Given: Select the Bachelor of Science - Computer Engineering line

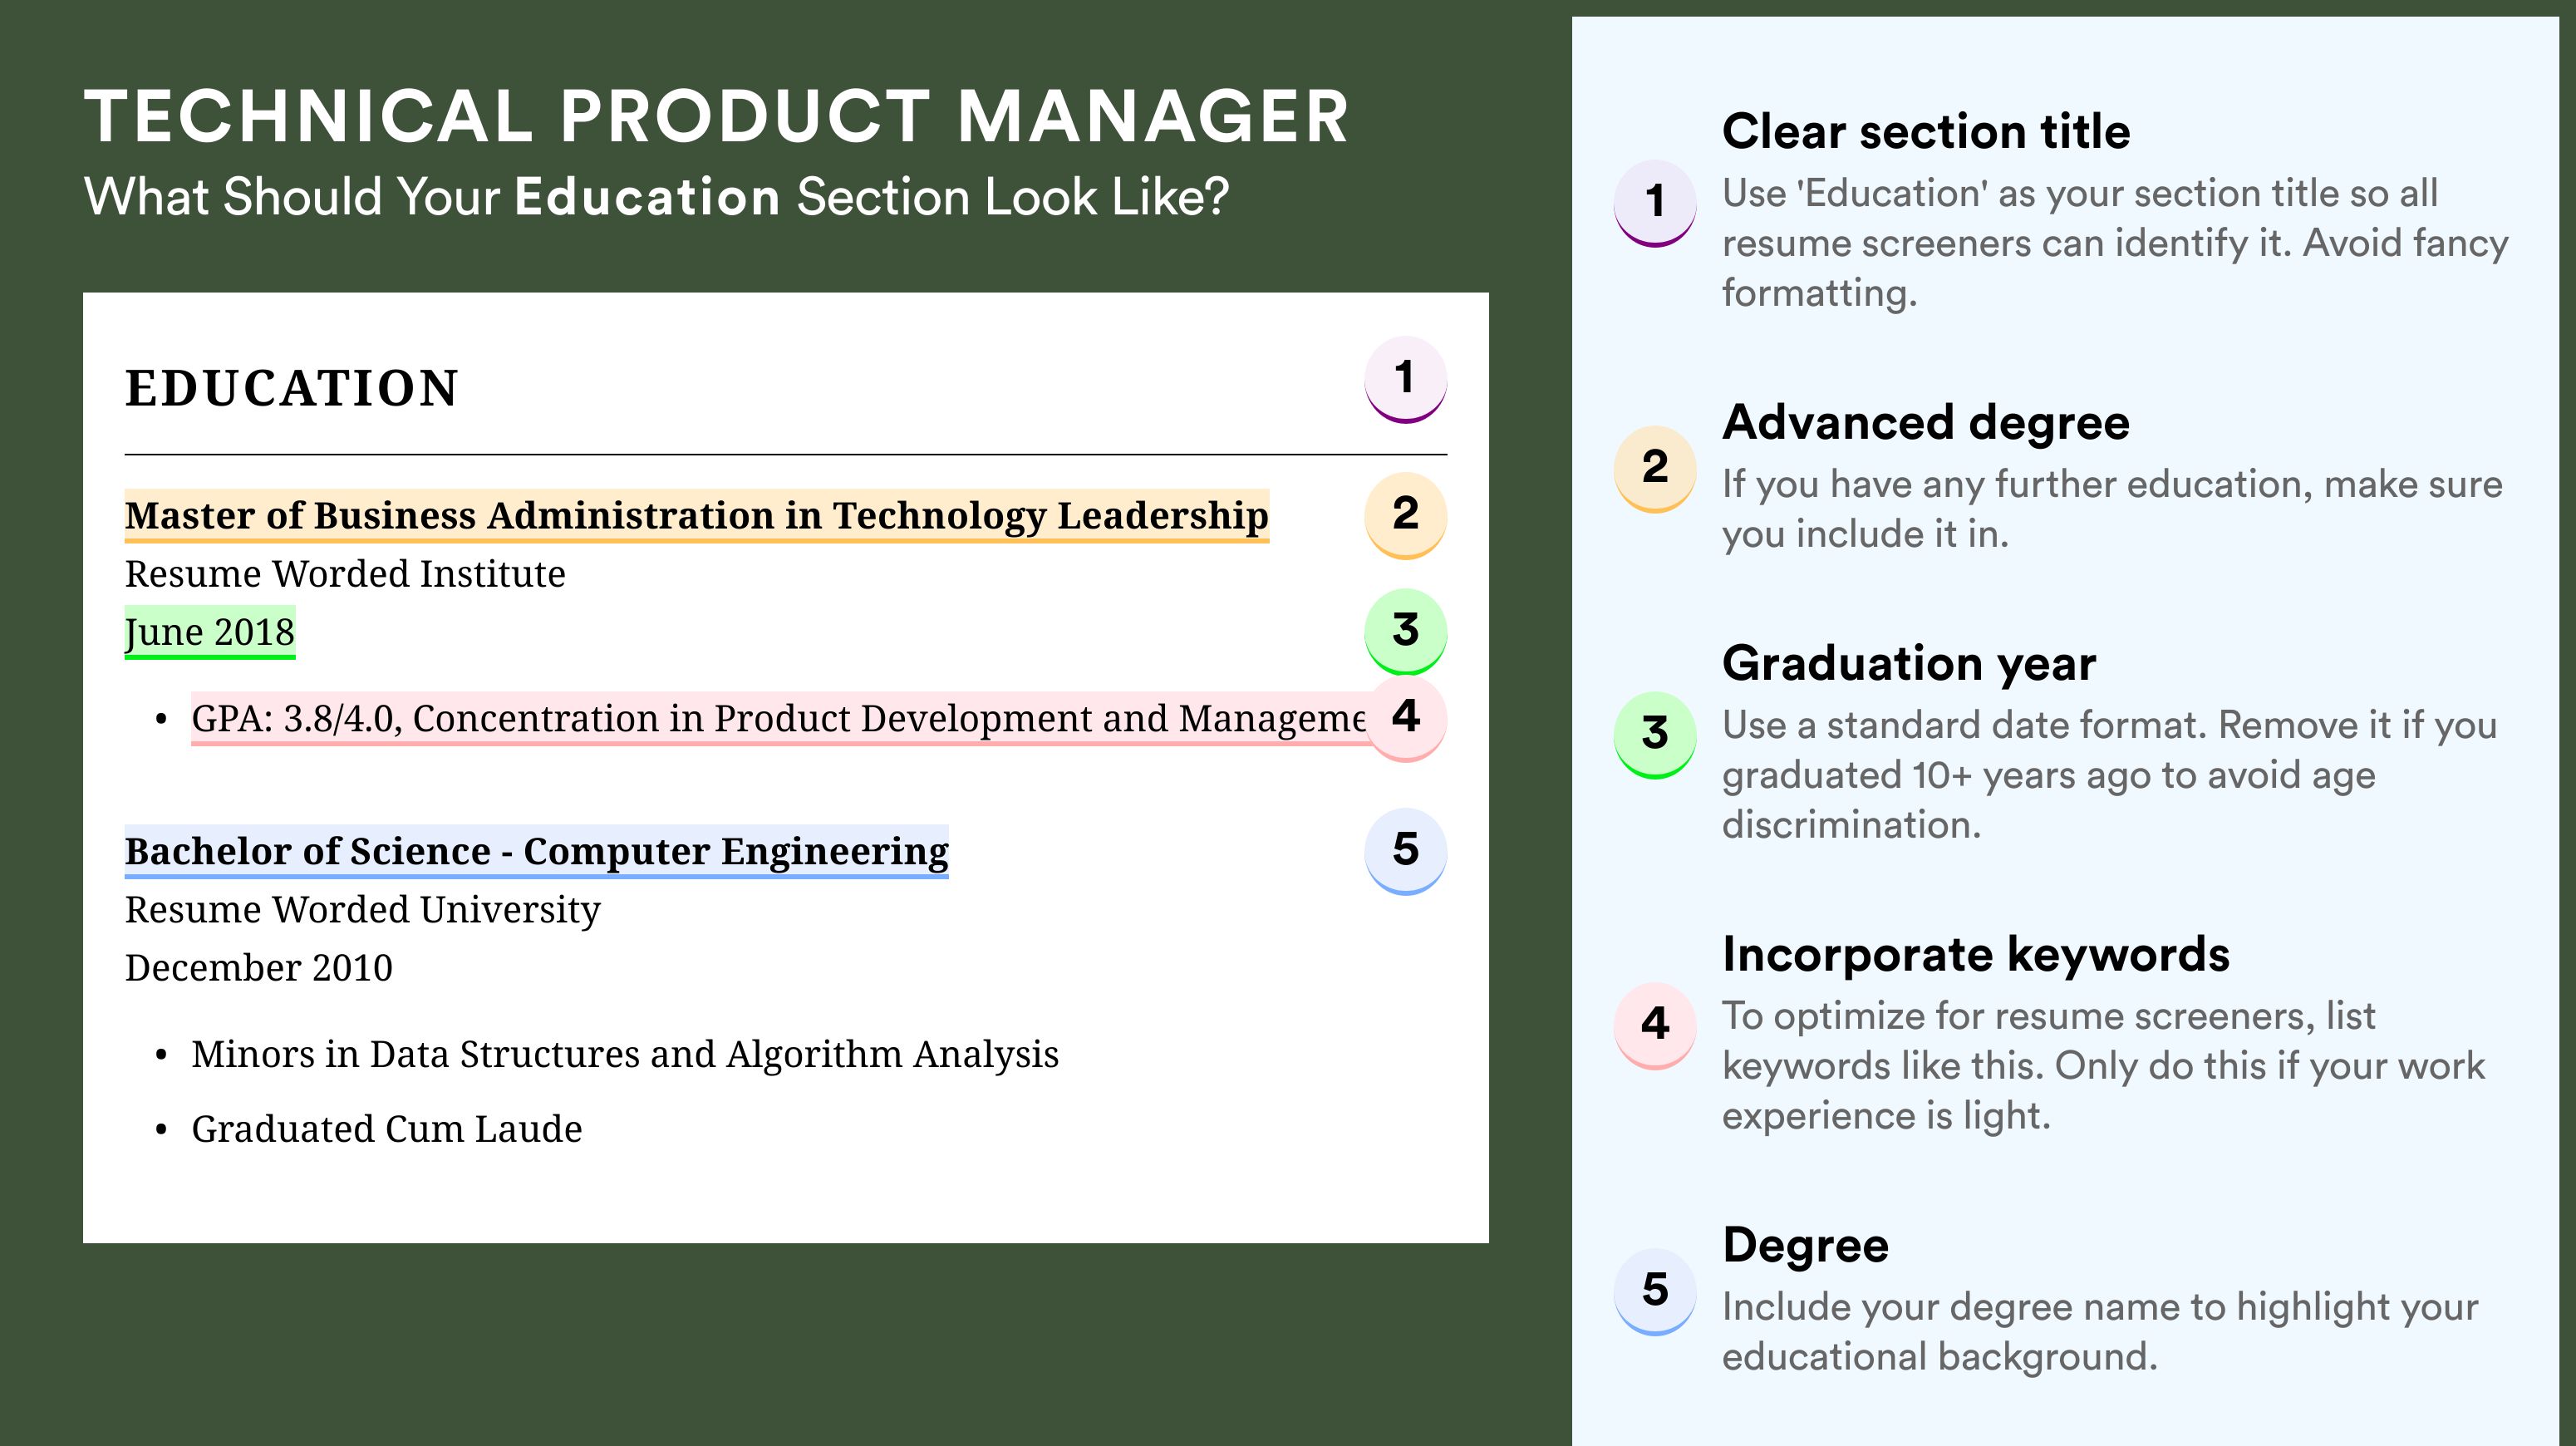Looking at the screenshot, I should coord(536,852).
